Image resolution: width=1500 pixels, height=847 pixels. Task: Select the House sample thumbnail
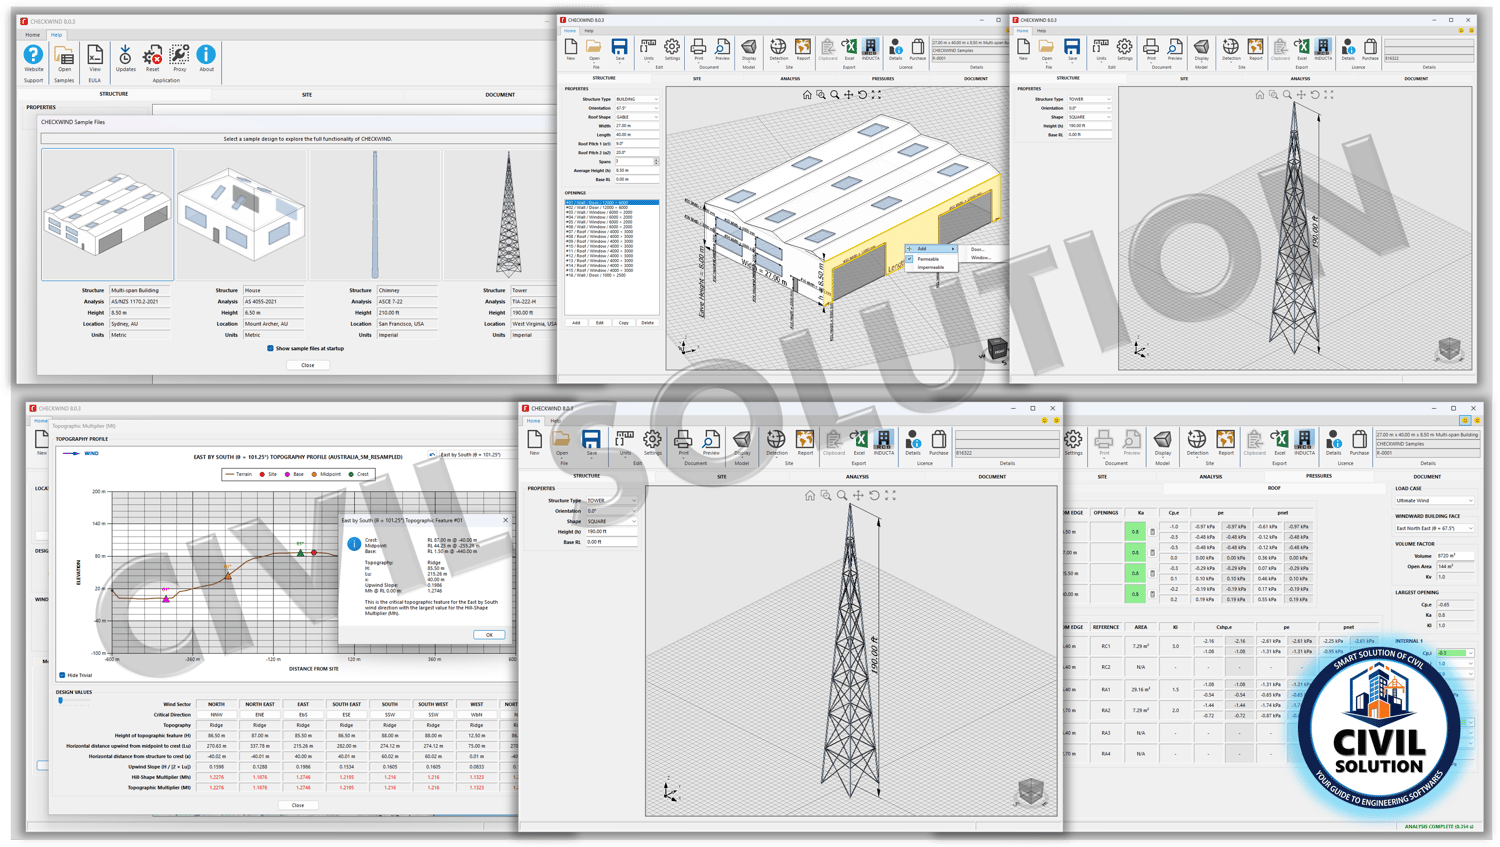tap(241, 214)
